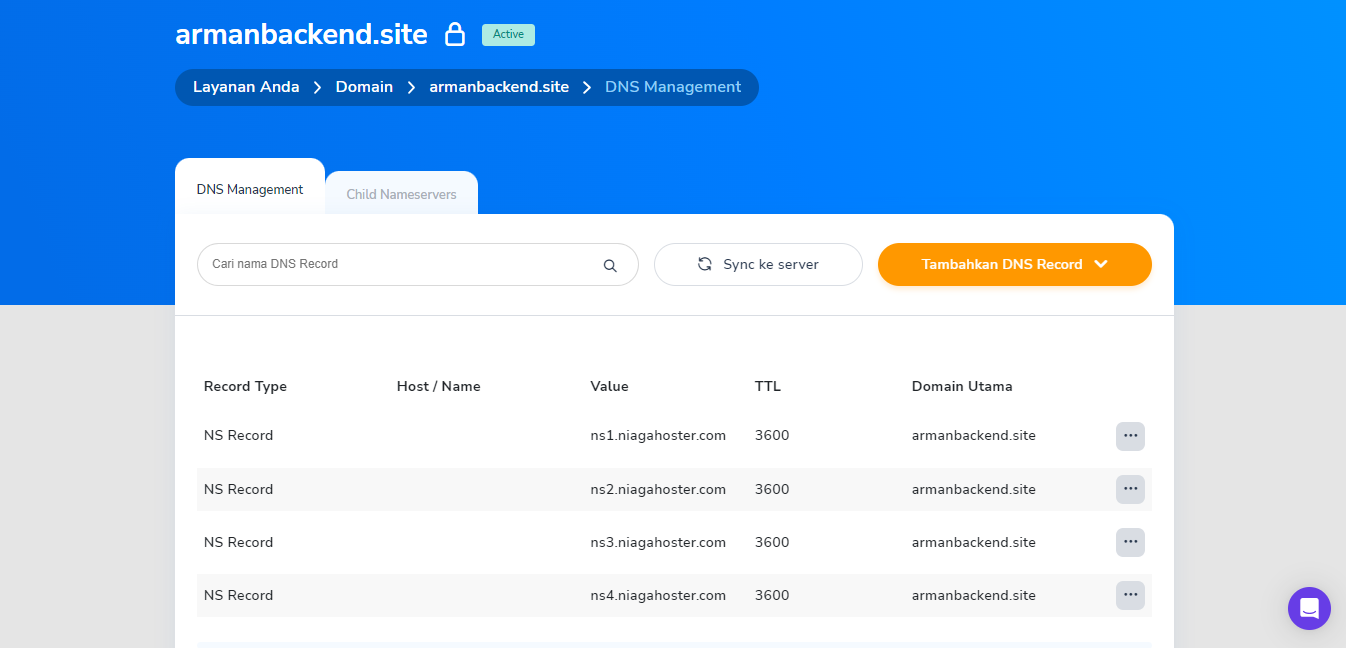The height and width of the screenshot is (648, 1346).
Task: Click the lock icon beside armanbackend.site
Action: (x=455, y=33)
